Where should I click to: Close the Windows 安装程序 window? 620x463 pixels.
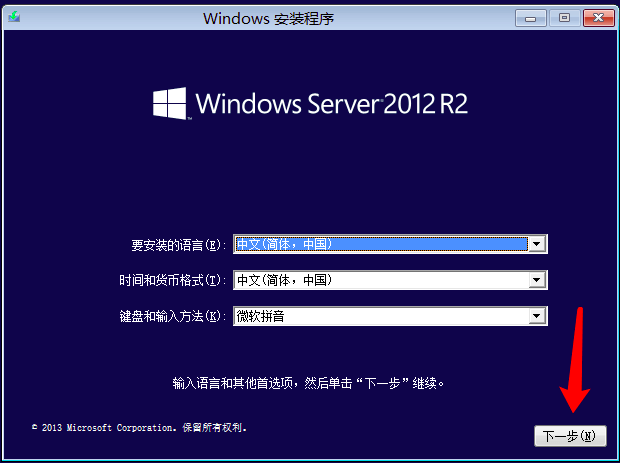pyautogui.click(x=599, y=18)
